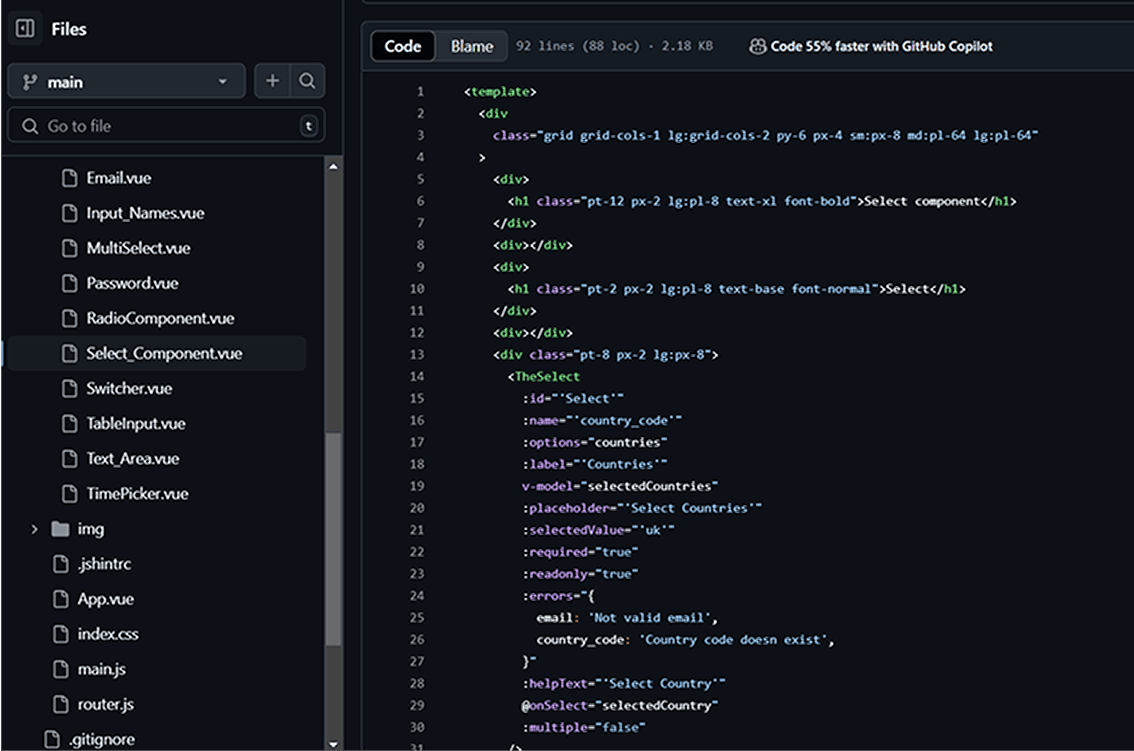Open TimePicker.vue file
The height and width of the screenshot is (751, 1134).
click(x=137, y=494)
